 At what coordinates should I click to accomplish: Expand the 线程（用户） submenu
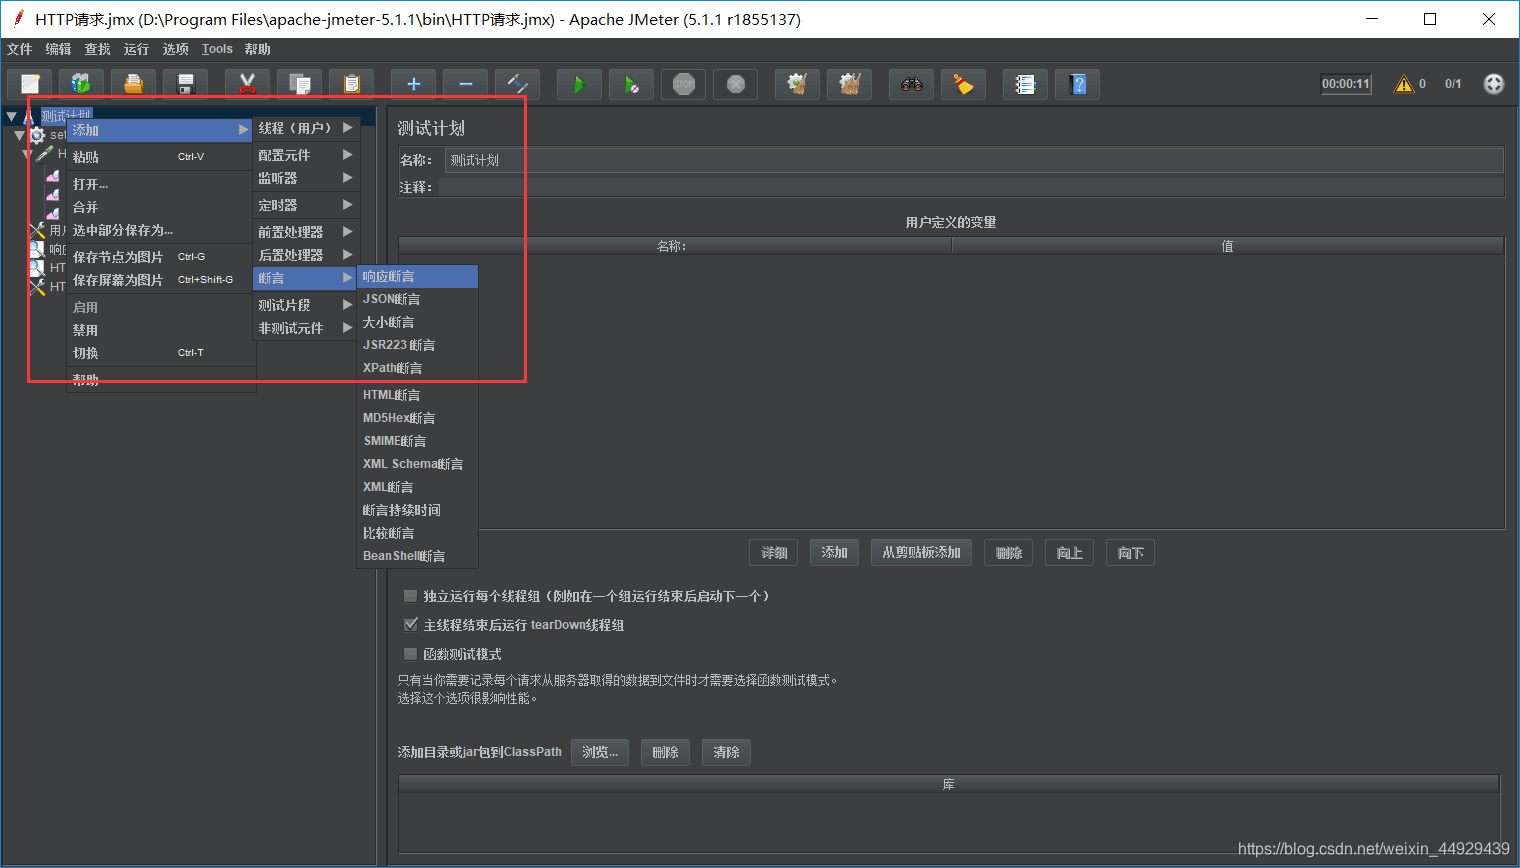pyautogui.click(x=305, y=128)
